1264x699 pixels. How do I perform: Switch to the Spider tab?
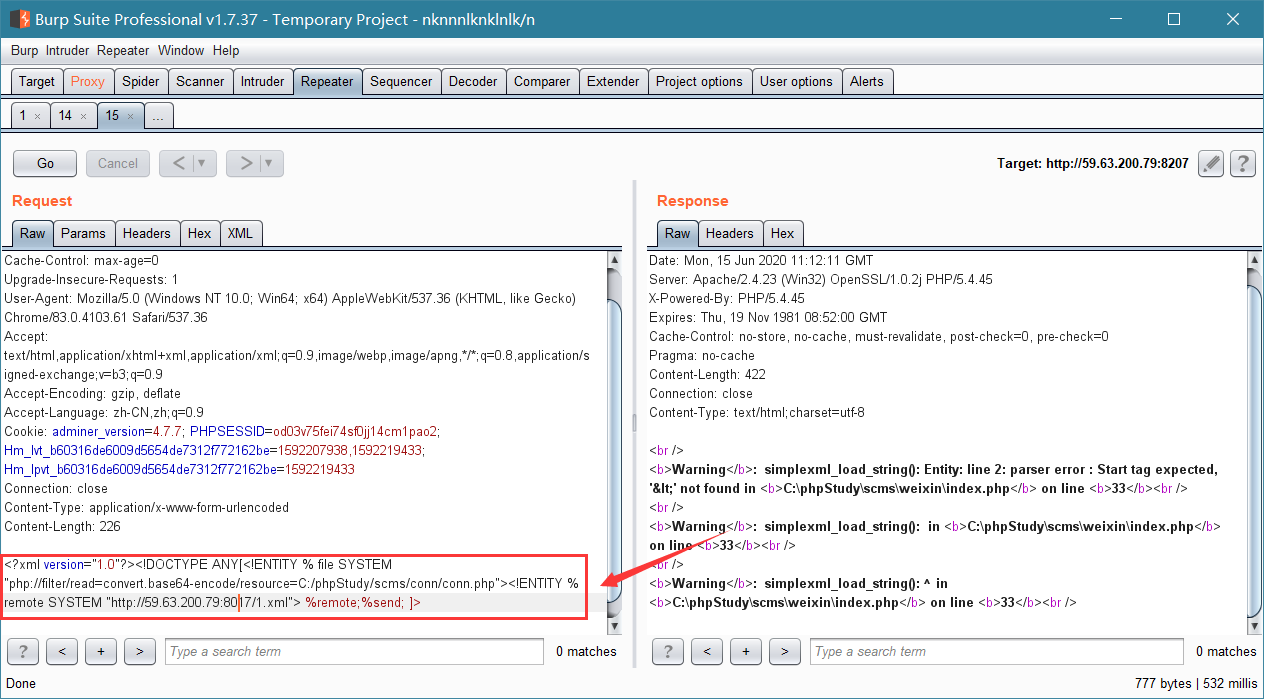point(141,81)
